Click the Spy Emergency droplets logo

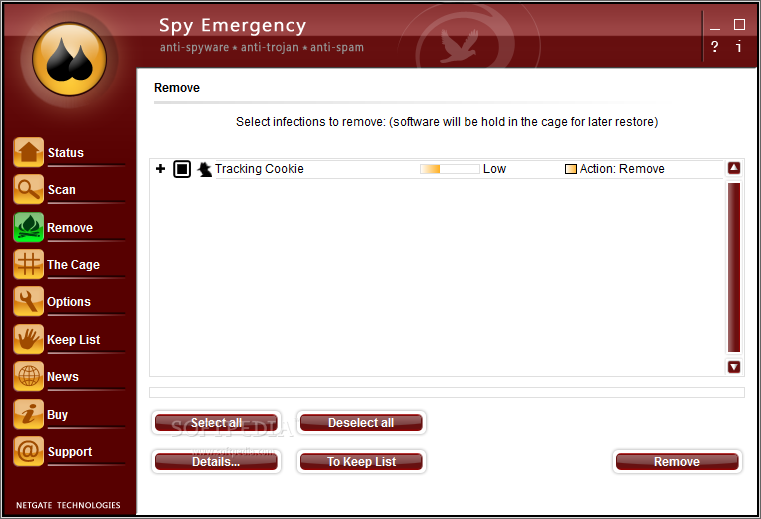(x=69, y=59)
